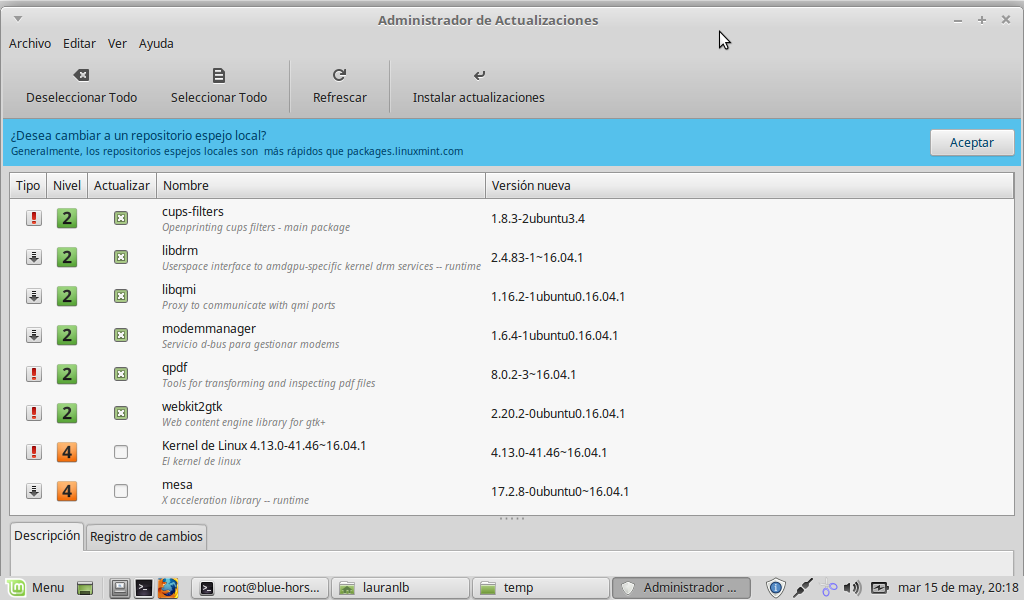This screenshot has height=600, width=1024.
Task: Open the Ayuda menu
Action: (x=156, y=43)
